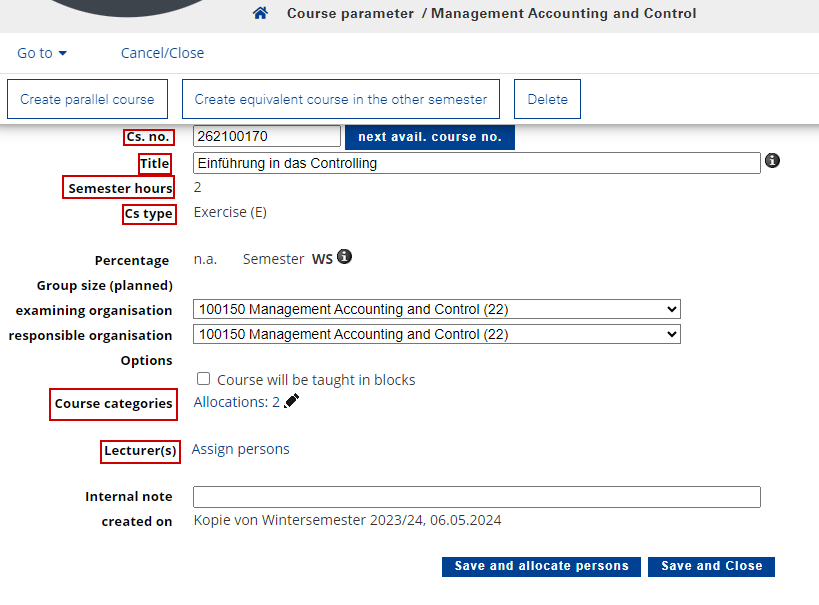Click Save and Close button
This screenshot has width=819, height=605.
point(711,566)
